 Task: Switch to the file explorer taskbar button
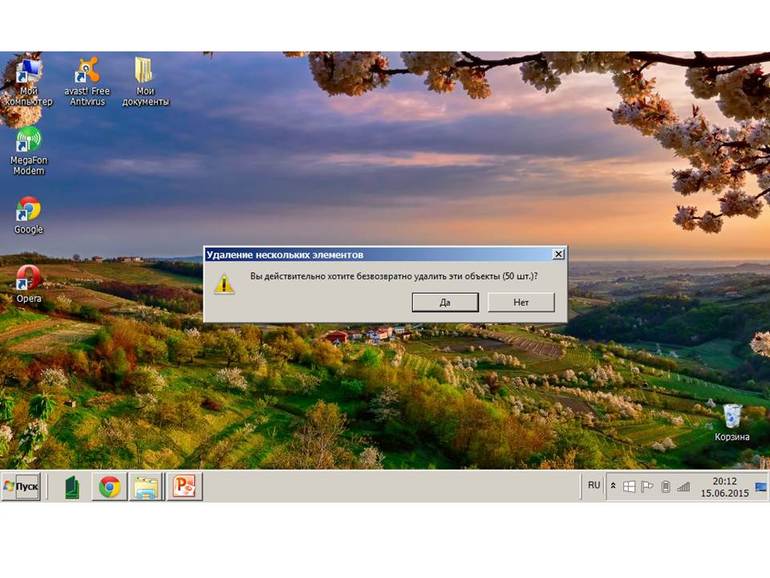[146, 487]
